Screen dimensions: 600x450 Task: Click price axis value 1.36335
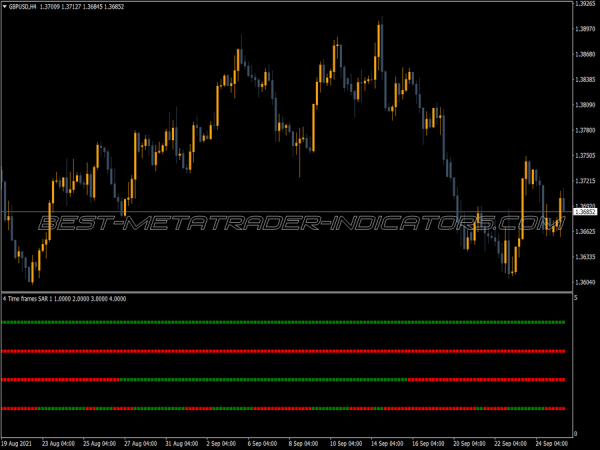click(585, 256)
